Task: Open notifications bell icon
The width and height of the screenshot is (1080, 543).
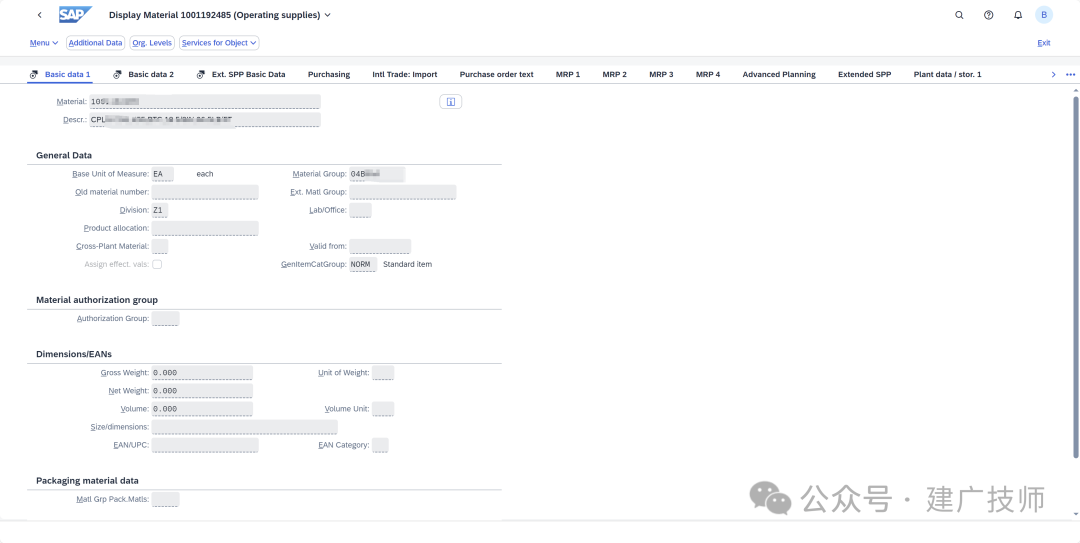Action: click(1018, 15)
